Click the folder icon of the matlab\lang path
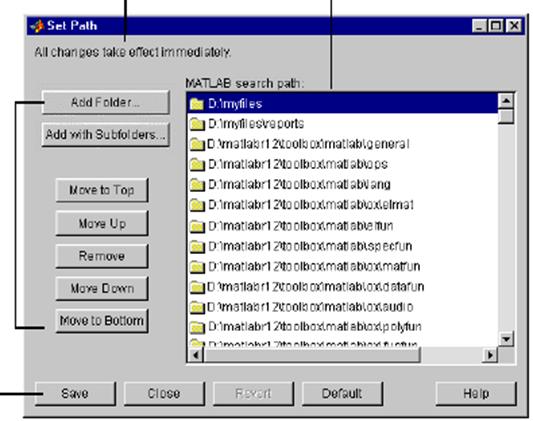The height and width of the screenshot is (421, 533). point(197,185)
